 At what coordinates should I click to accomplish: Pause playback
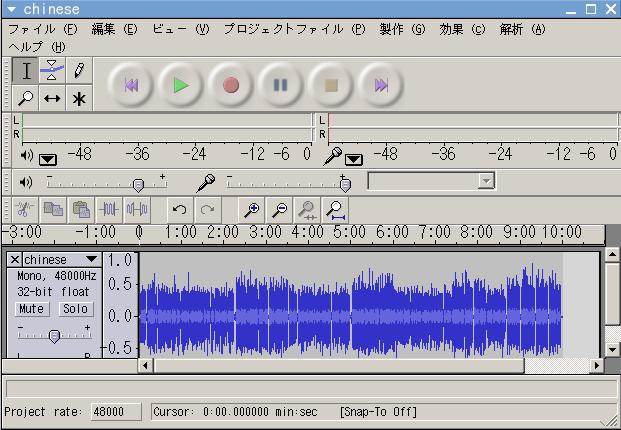coord(280,85)
